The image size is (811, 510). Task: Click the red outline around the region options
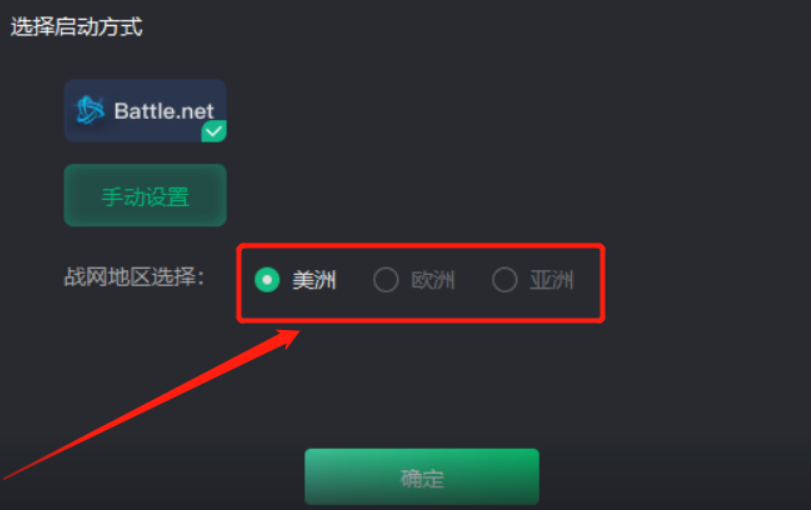click(420, 246)
